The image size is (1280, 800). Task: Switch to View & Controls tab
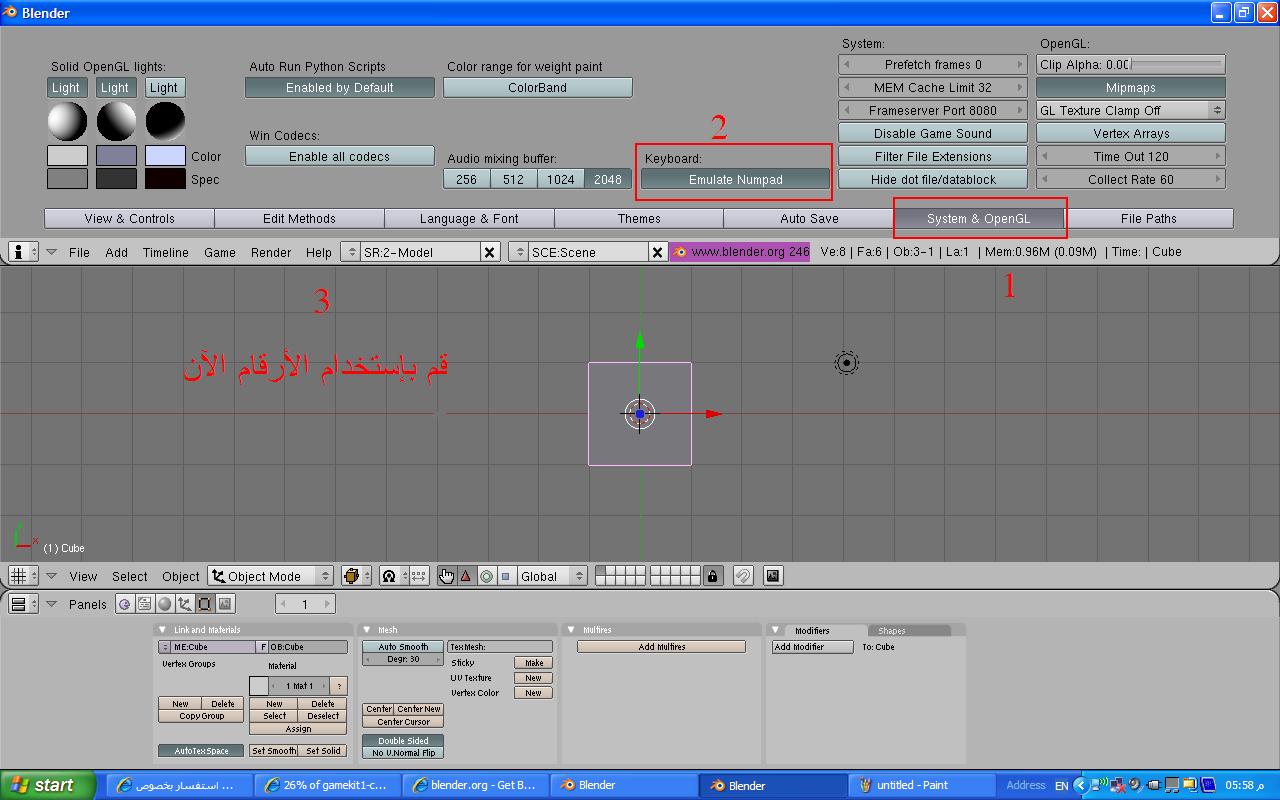click(x=129, y=219)
